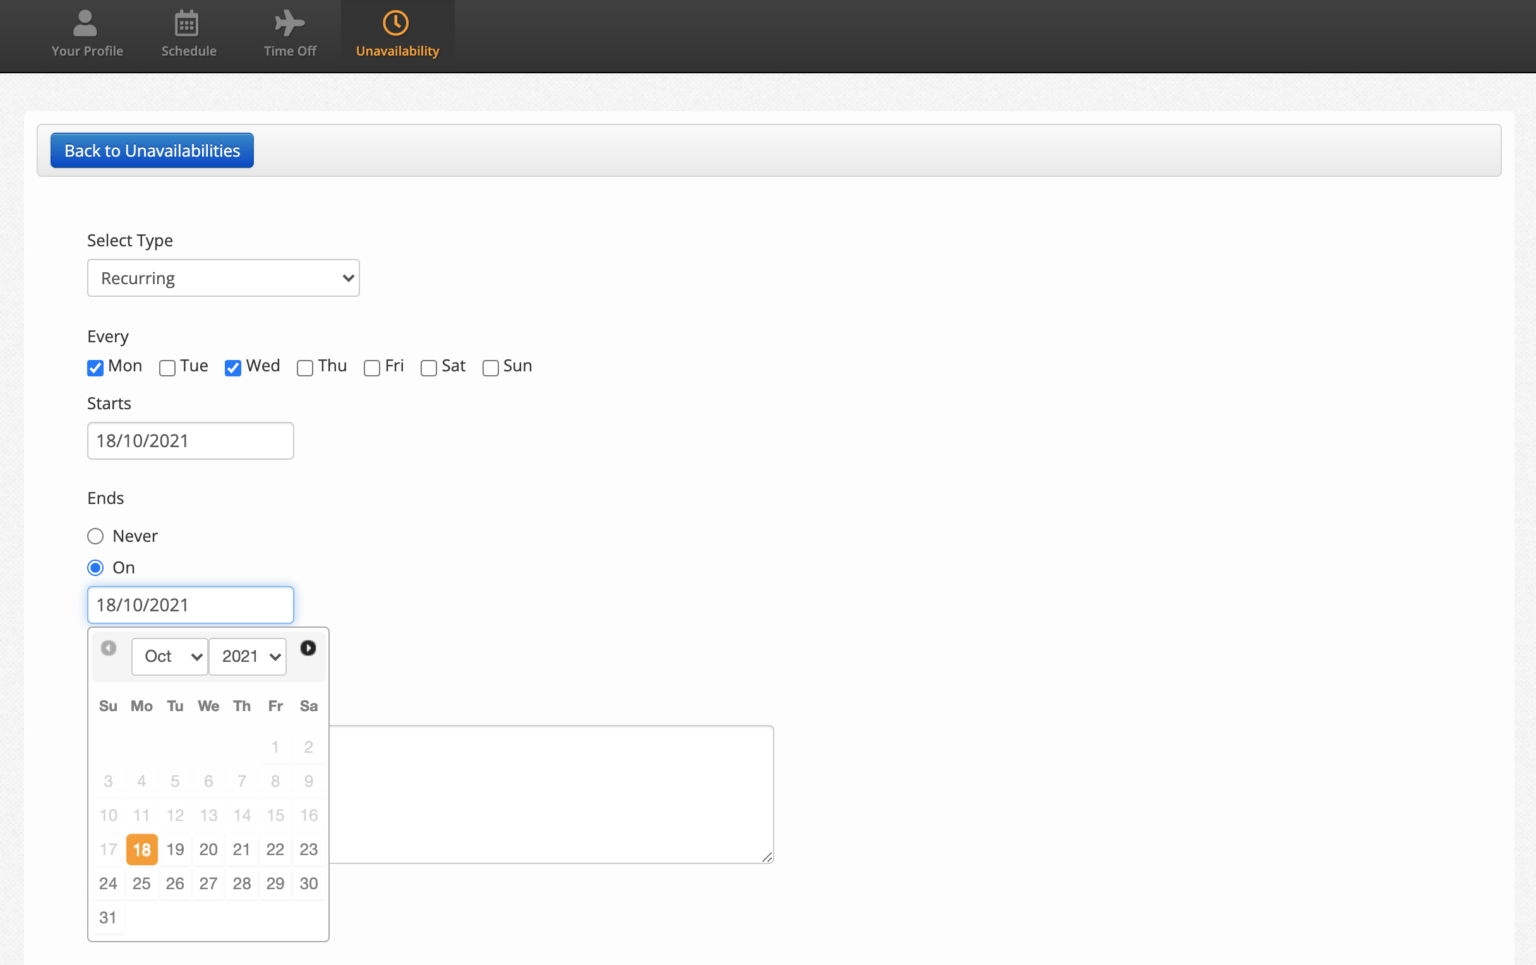
Task: Open the Unavailability clock icon
Action: (396, 22)
